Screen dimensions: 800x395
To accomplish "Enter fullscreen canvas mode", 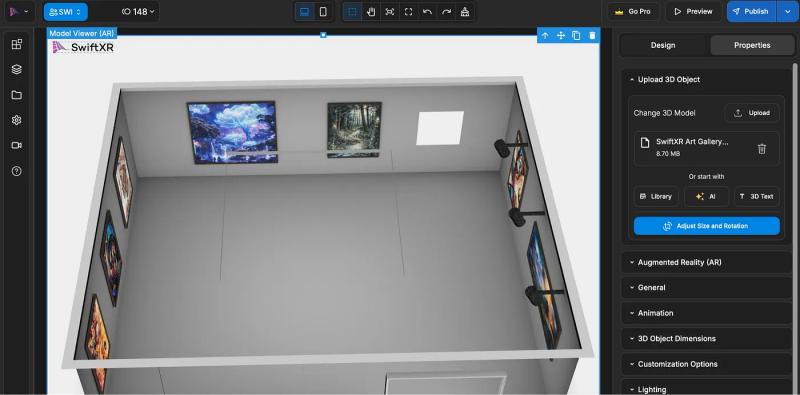I will 409,12.
